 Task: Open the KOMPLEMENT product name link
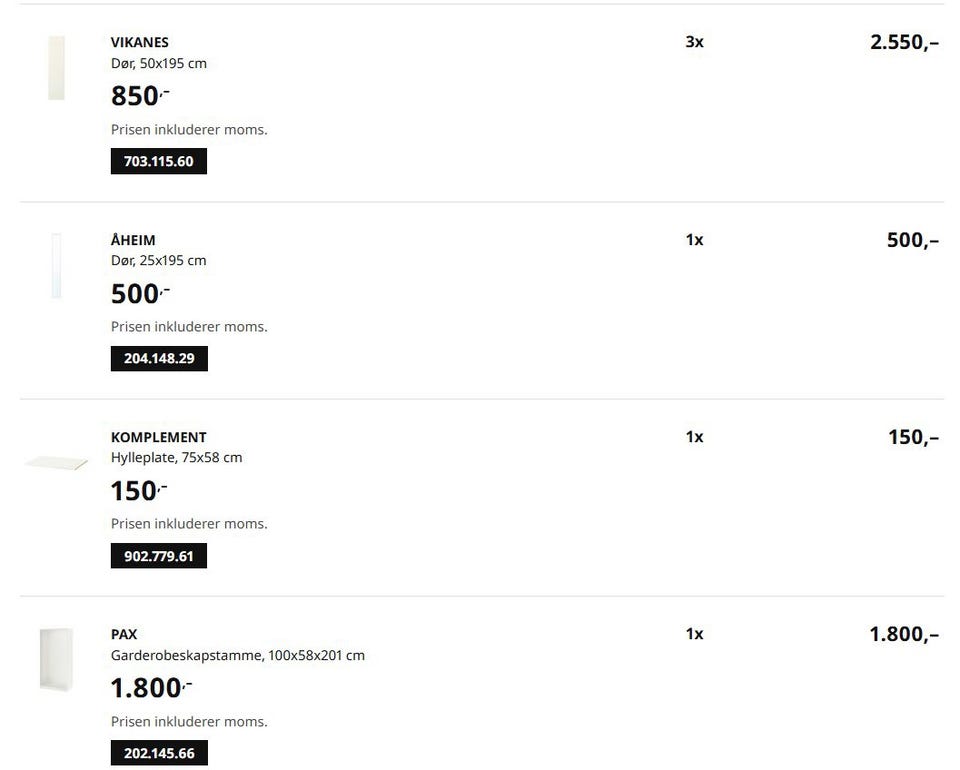click(158, 437)
